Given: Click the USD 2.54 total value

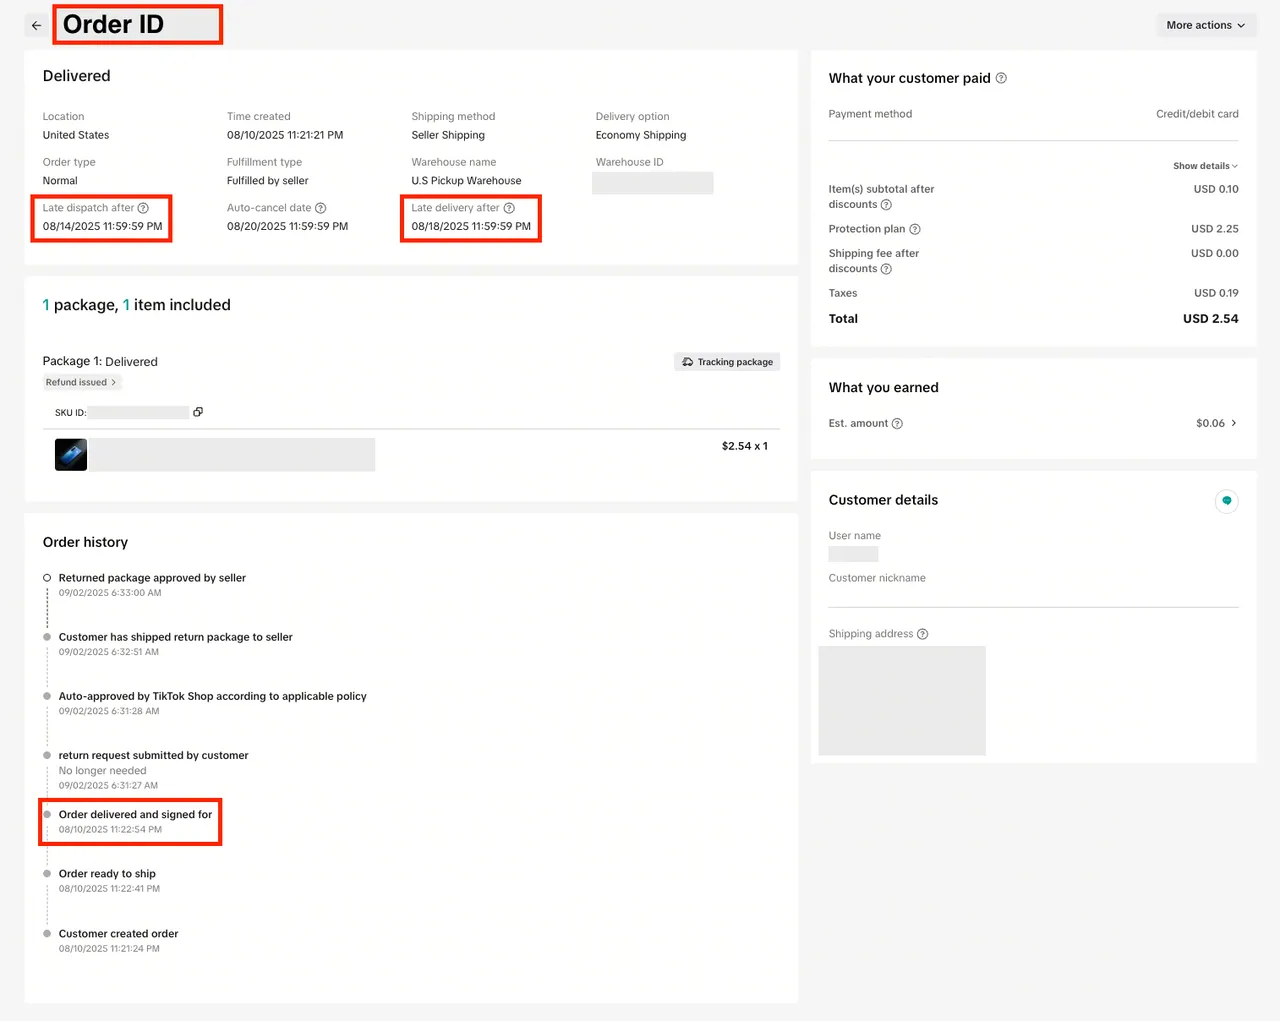Looking at the screenshot, I should pyautogui.click(x=1211, y=319).
